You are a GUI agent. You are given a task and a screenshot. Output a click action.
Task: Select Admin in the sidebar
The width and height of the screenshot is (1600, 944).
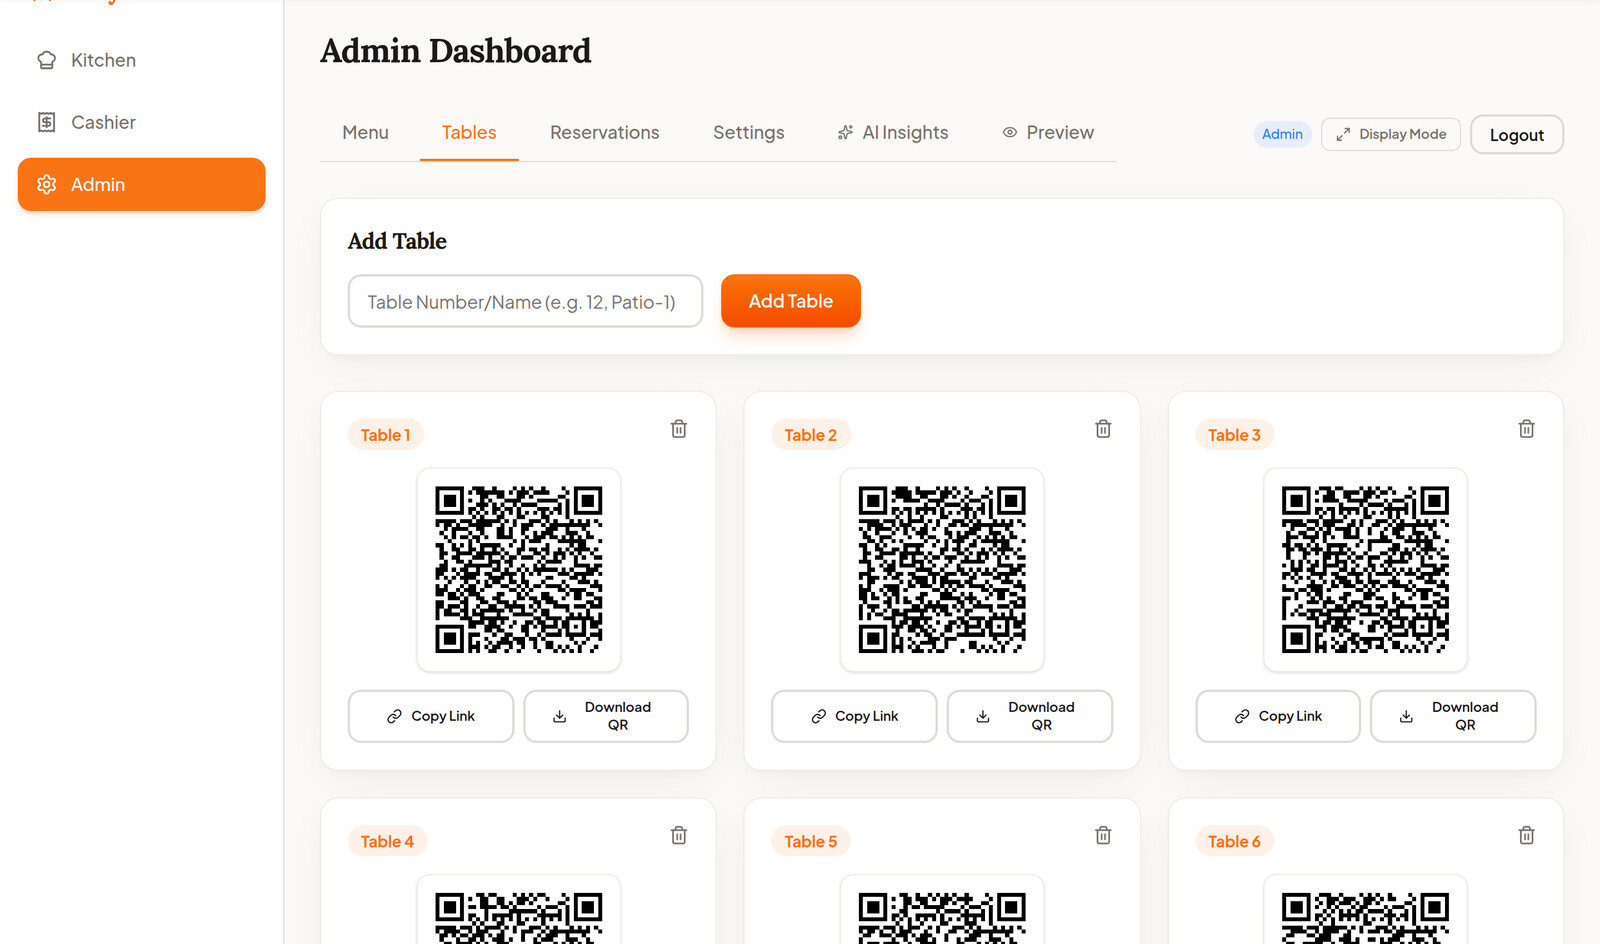pos(141,184)
